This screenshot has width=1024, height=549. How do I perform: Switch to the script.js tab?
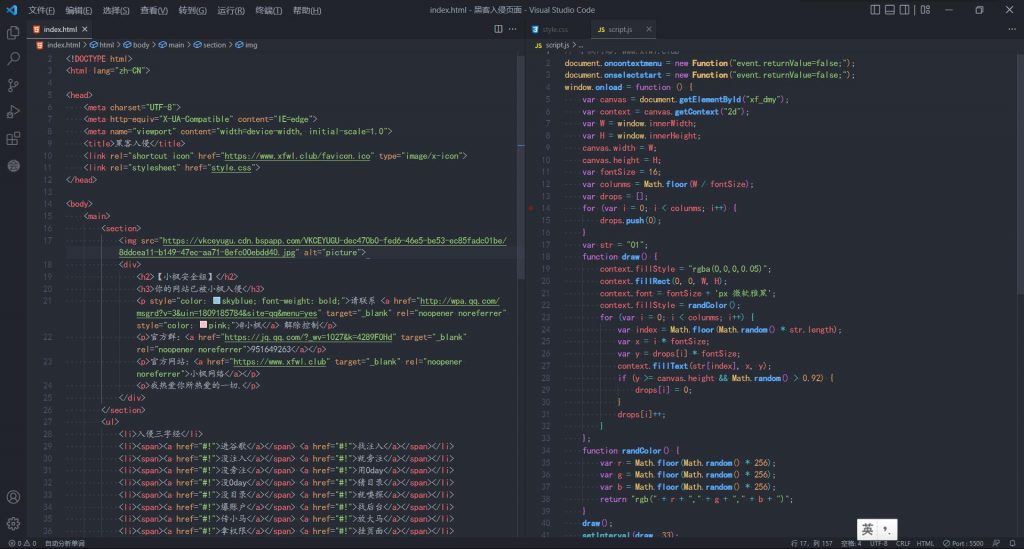(x=620, y=29)
